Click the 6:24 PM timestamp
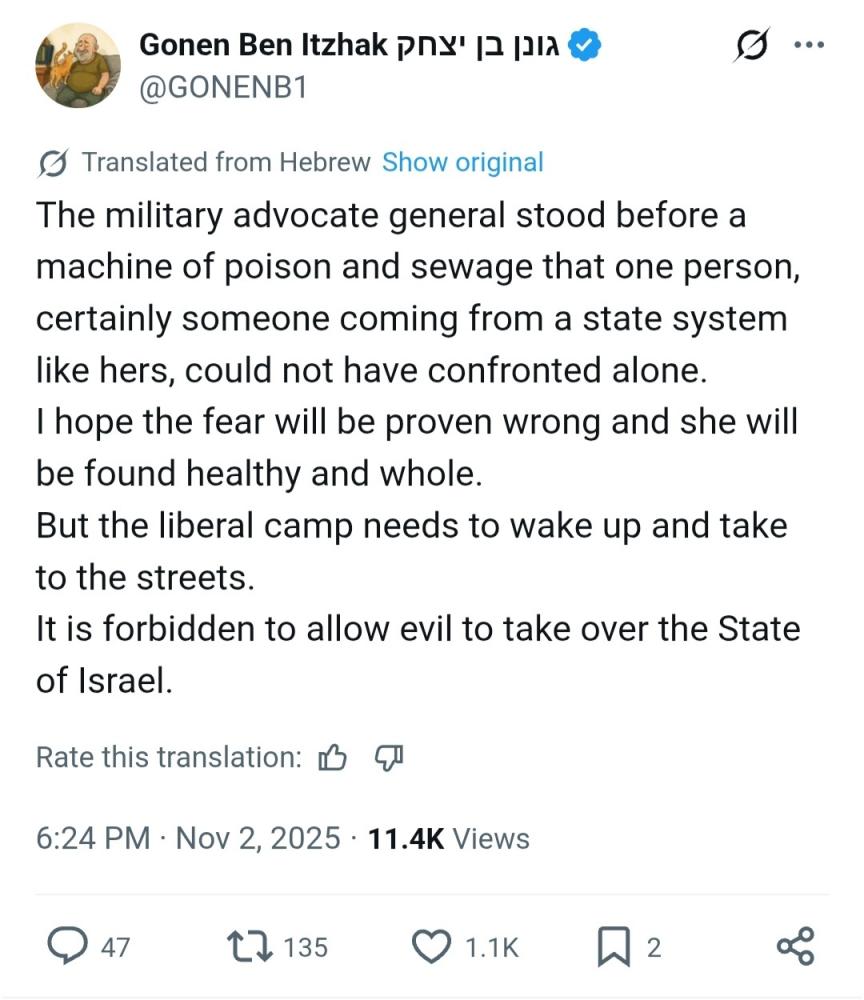864x1000 pixels. (93, 838)
